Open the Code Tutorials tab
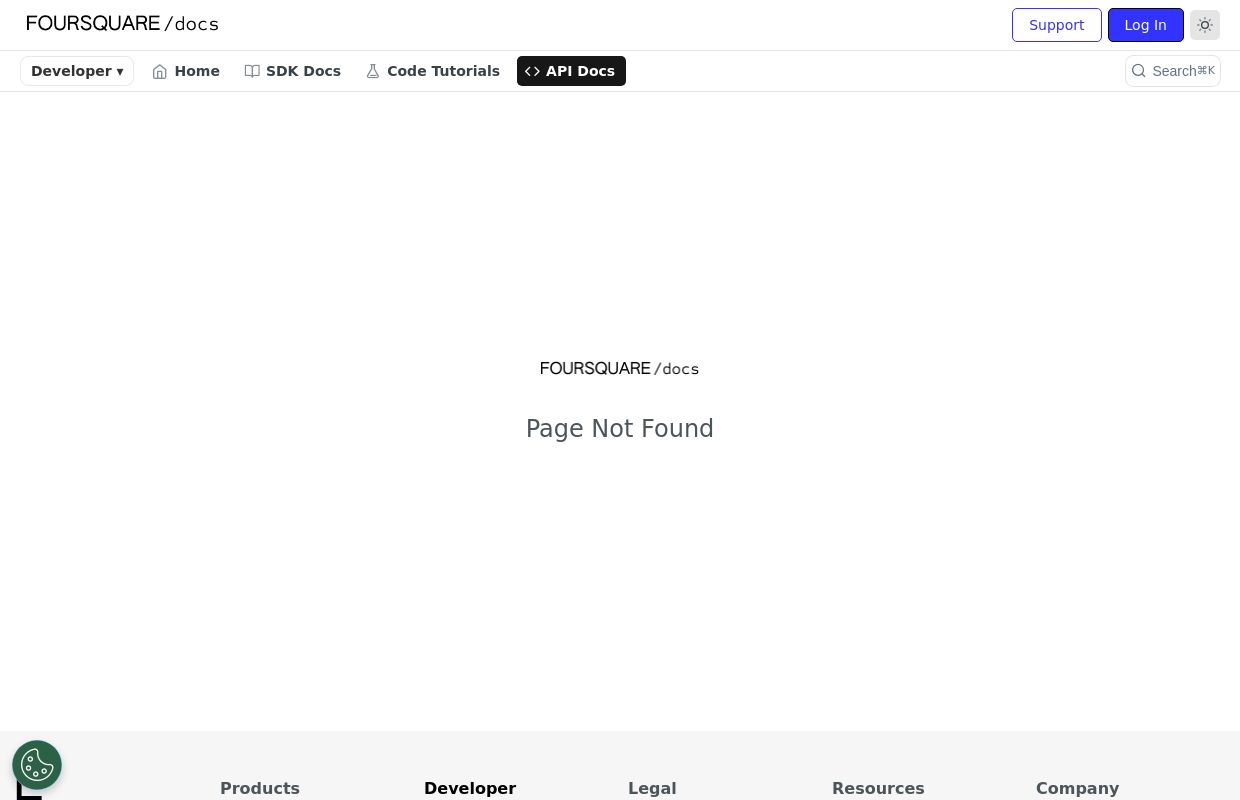Image resolution: width=1240 pixels, height=800 pixels. (x=433, y=71)
